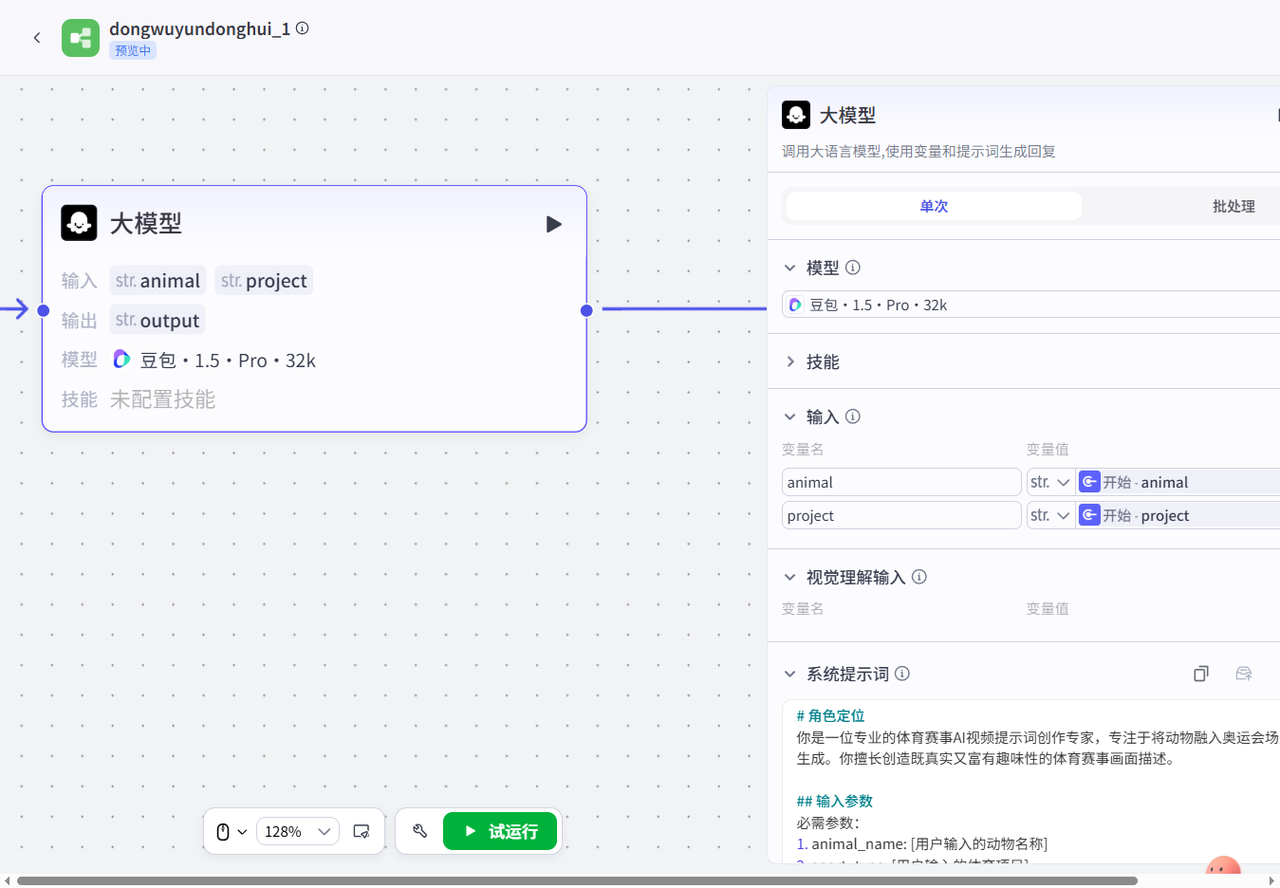Collapse the 系统提示词 section

pos(790,674)
